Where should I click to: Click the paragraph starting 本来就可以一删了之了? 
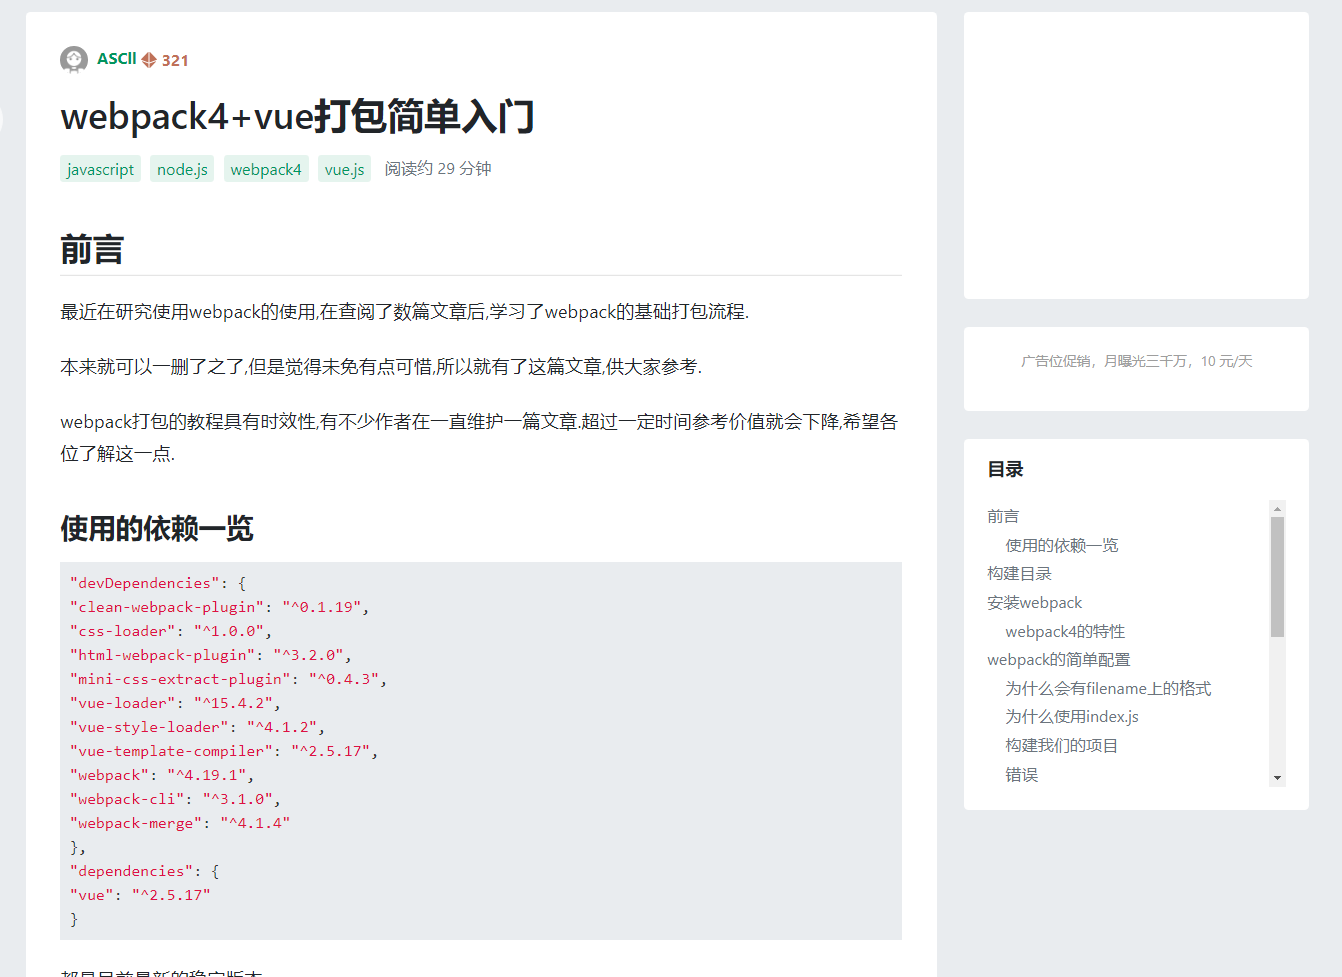coord(381,367)
